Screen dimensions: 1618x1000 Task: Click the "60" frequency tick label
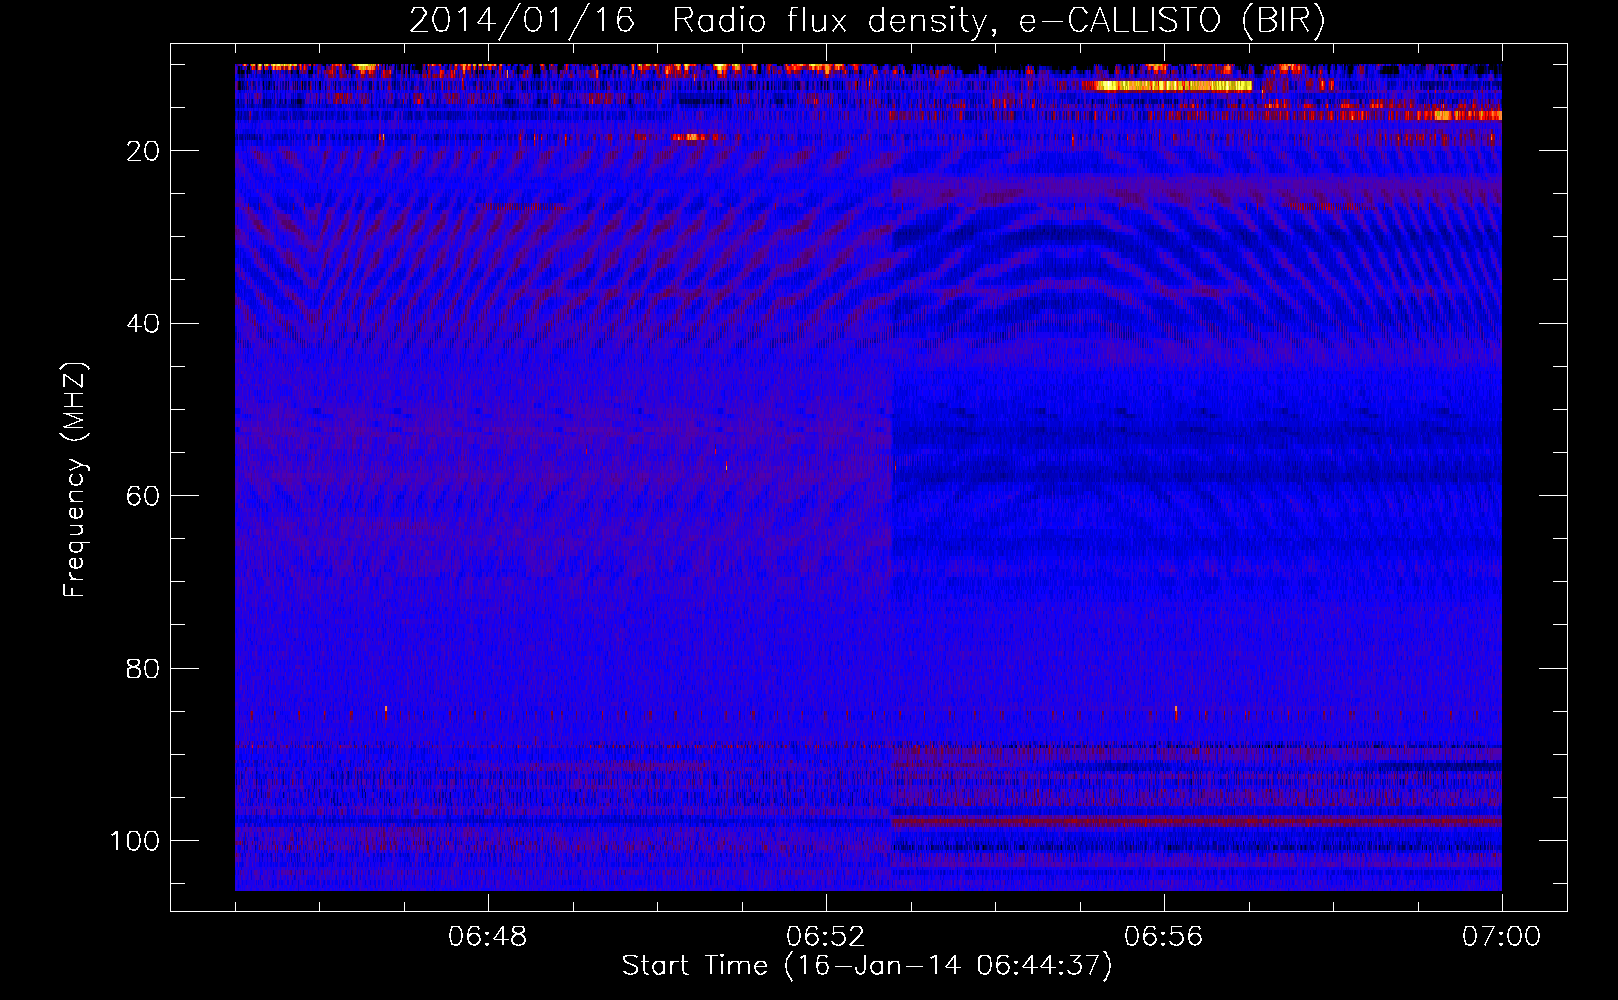tap(143, 496)
